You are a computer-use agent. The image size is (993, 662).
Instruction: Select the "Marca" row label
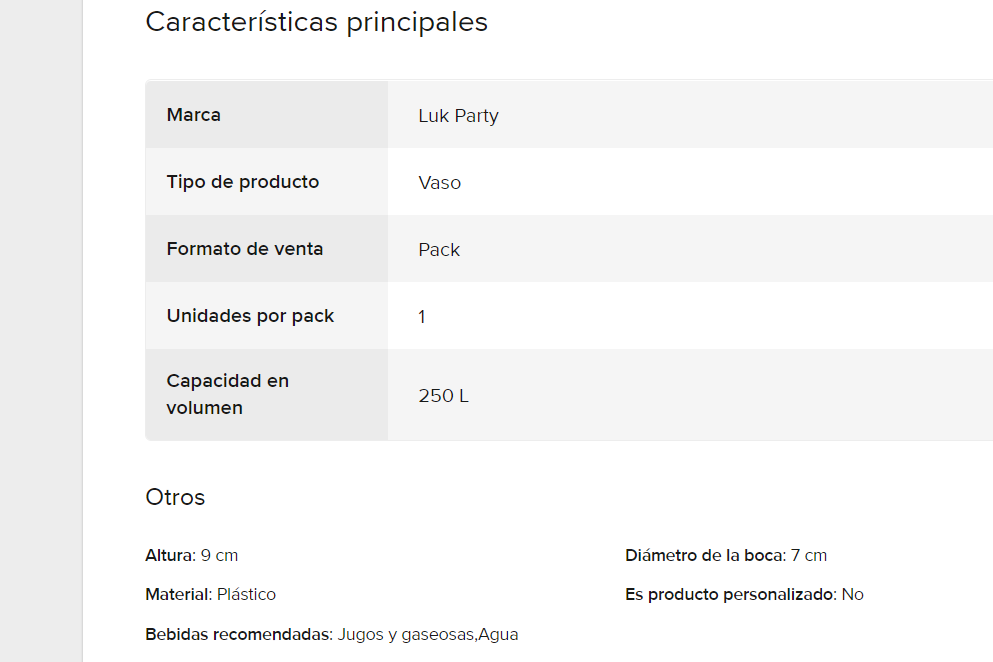click(x=194, y=115)
